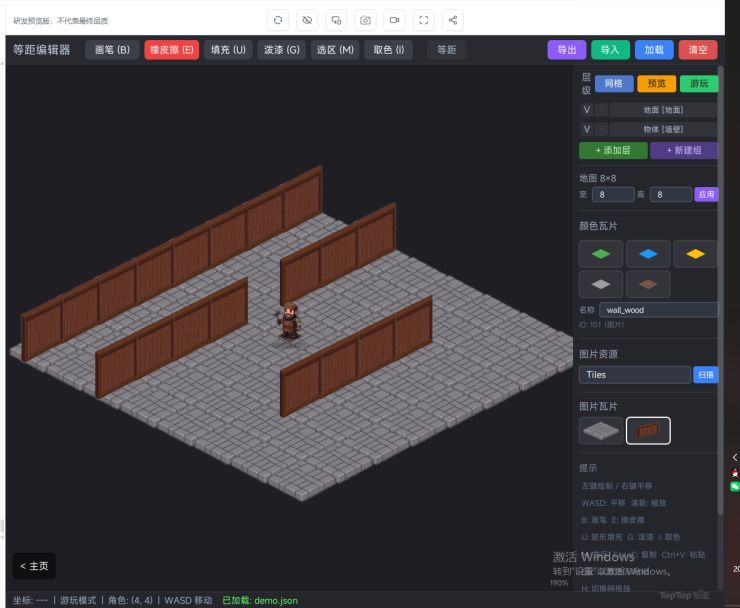
Task: Select the 物体 [墙壁] layer row
Action: (663, 129)
